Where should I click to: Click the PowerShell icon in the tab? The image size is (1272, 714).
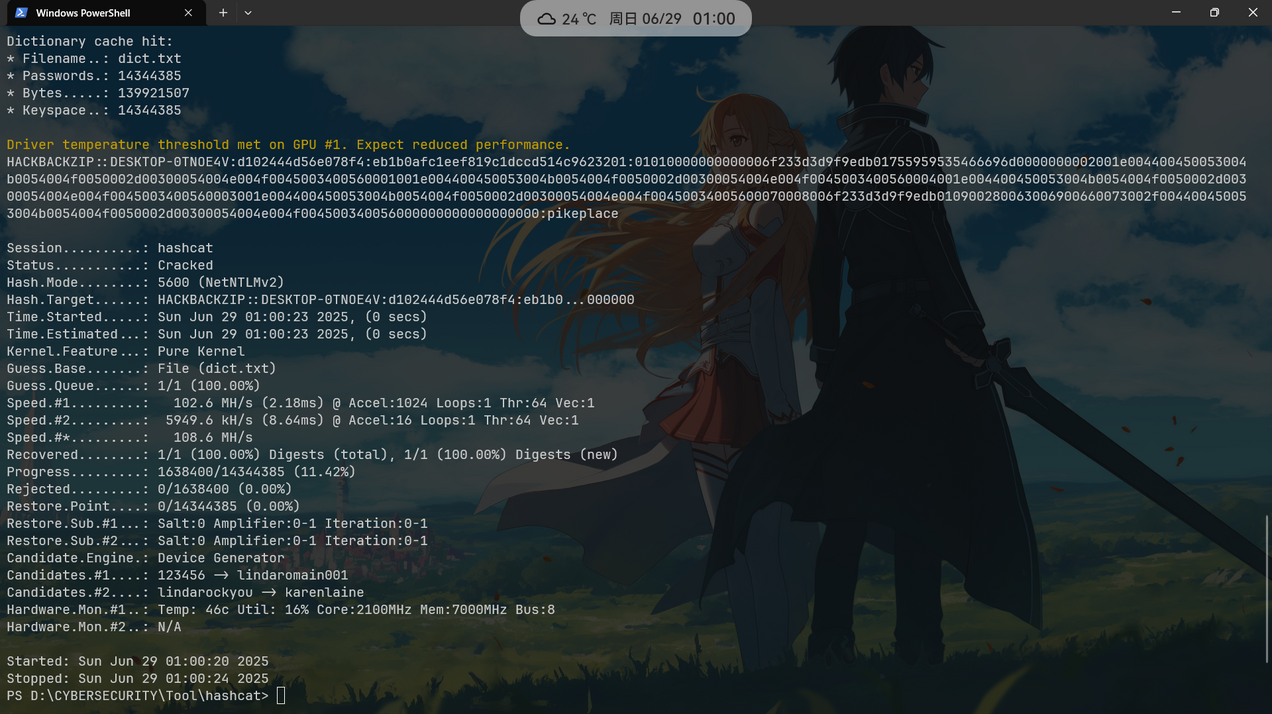[21, 13]
